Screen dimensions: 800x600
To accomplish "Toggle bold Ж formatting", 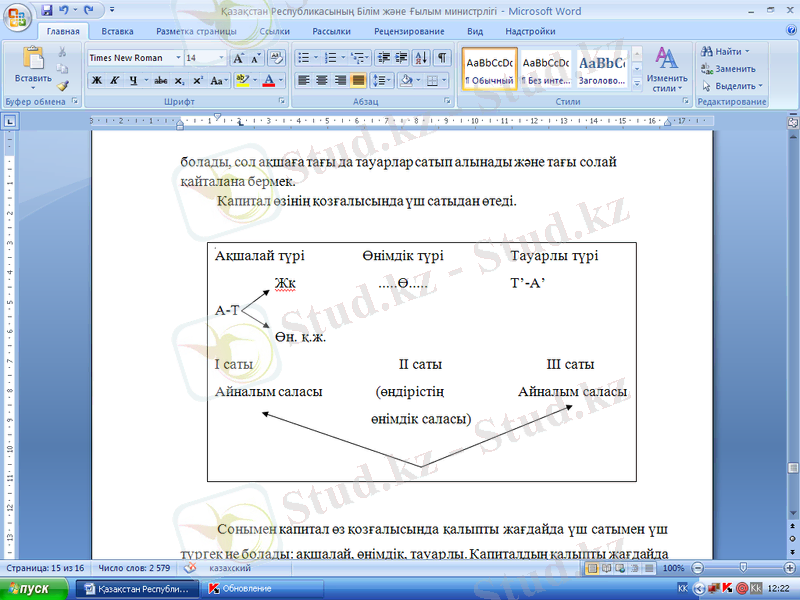I will tap(96, 81).
